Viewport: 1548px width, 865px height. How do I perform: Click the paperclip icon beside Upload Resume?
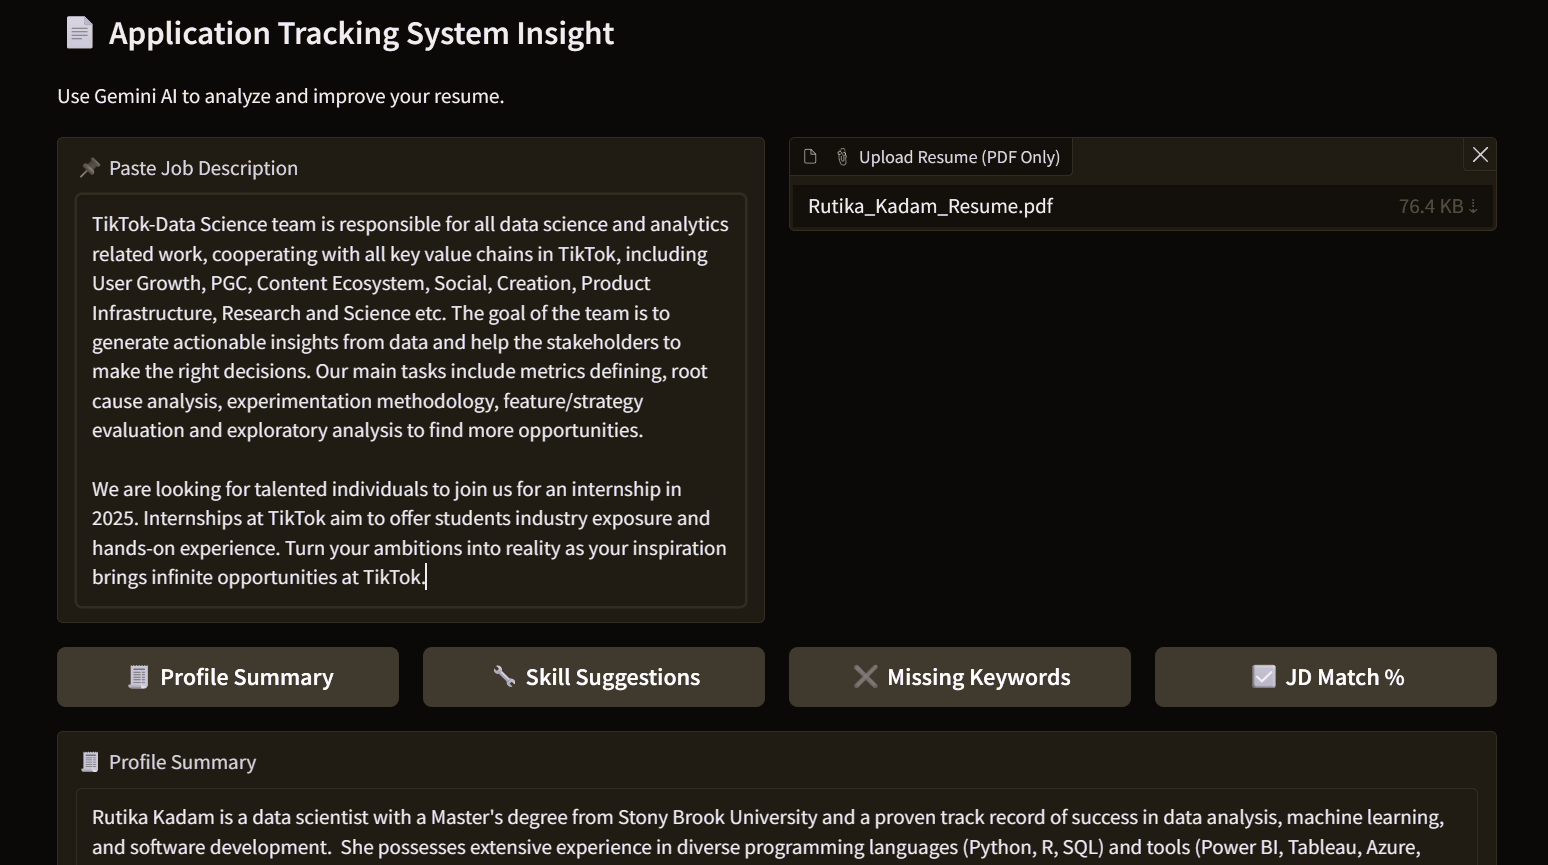842,157
